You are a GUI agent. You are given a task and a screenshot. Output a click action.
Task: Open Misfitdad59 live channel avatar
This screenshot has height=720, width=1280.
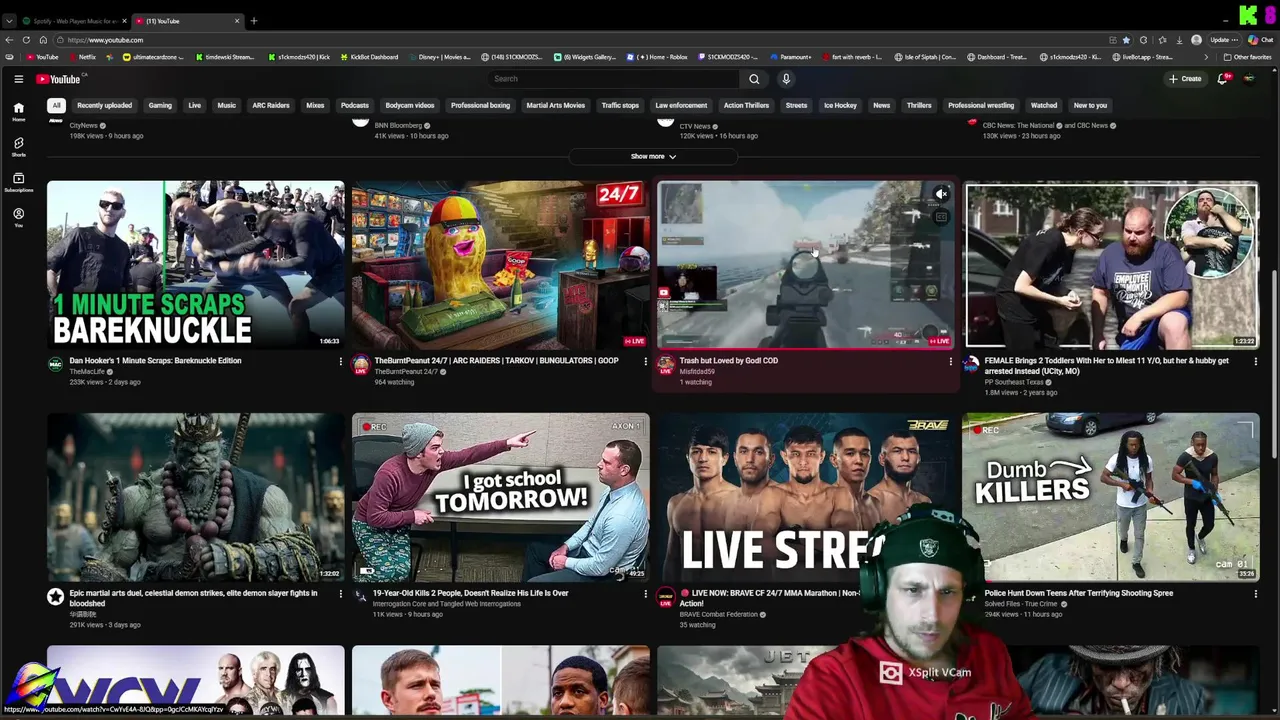(x=666, y=365)
